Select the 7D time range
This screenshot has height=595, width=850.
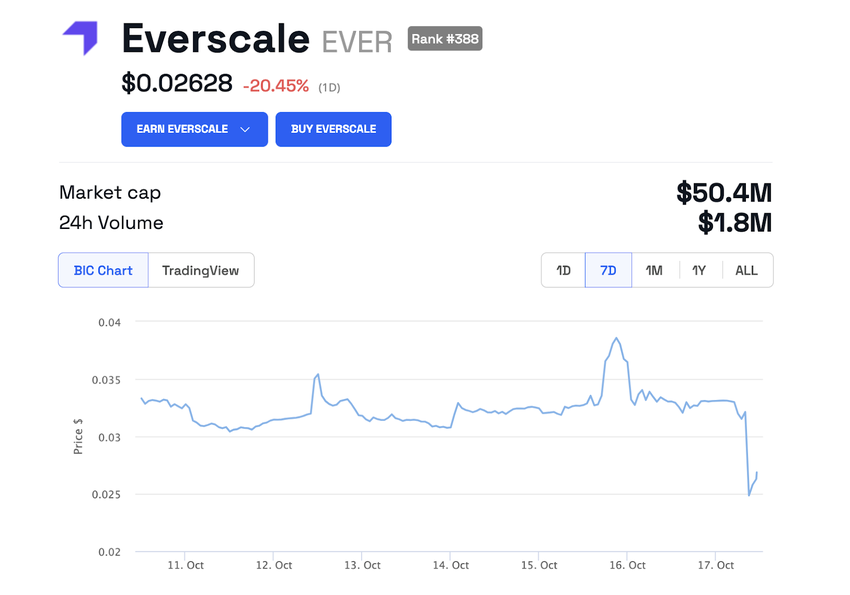[x=608, y=270]
